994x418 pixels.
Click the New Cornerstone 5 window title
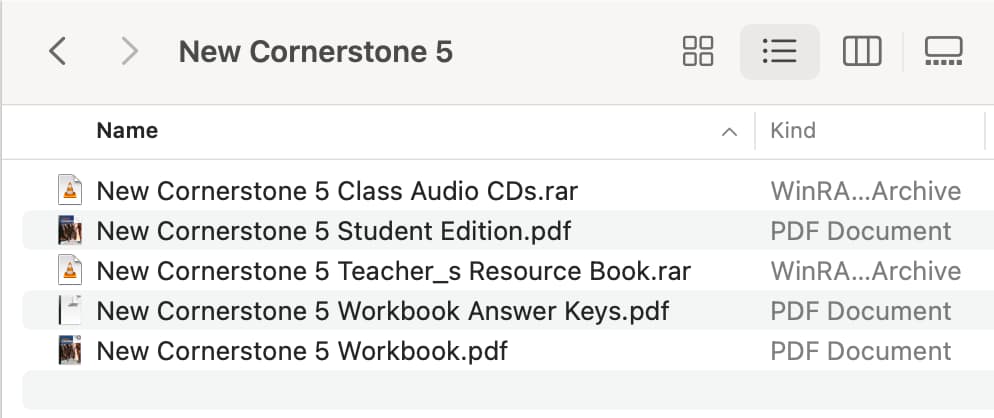coord(316,51)
